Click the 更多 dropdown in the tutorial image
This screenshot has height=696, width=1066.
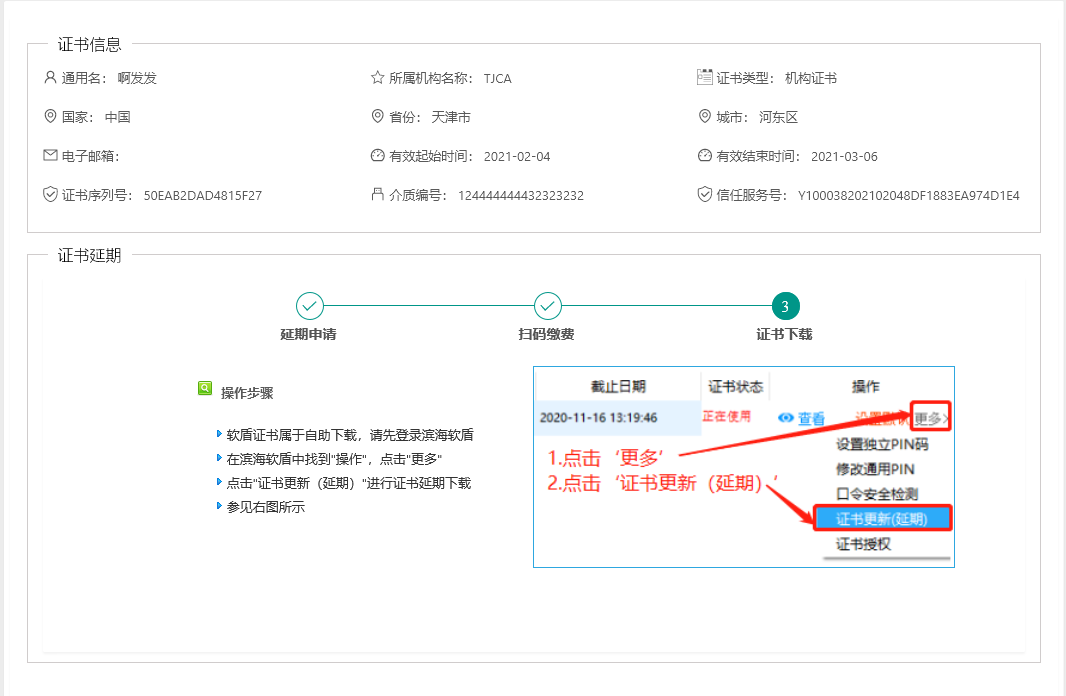[930, 418]
